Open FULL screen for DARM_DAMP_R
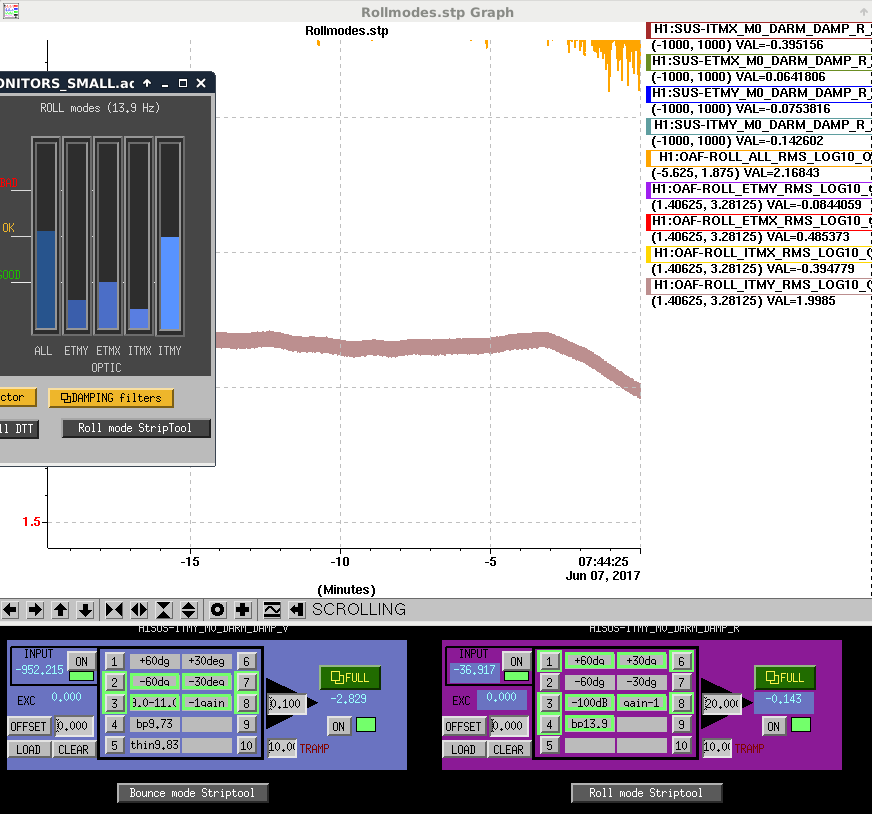Image resolution: width=872 pixels, height=814 pixels. pyautogui.click(x=785, y=677)
